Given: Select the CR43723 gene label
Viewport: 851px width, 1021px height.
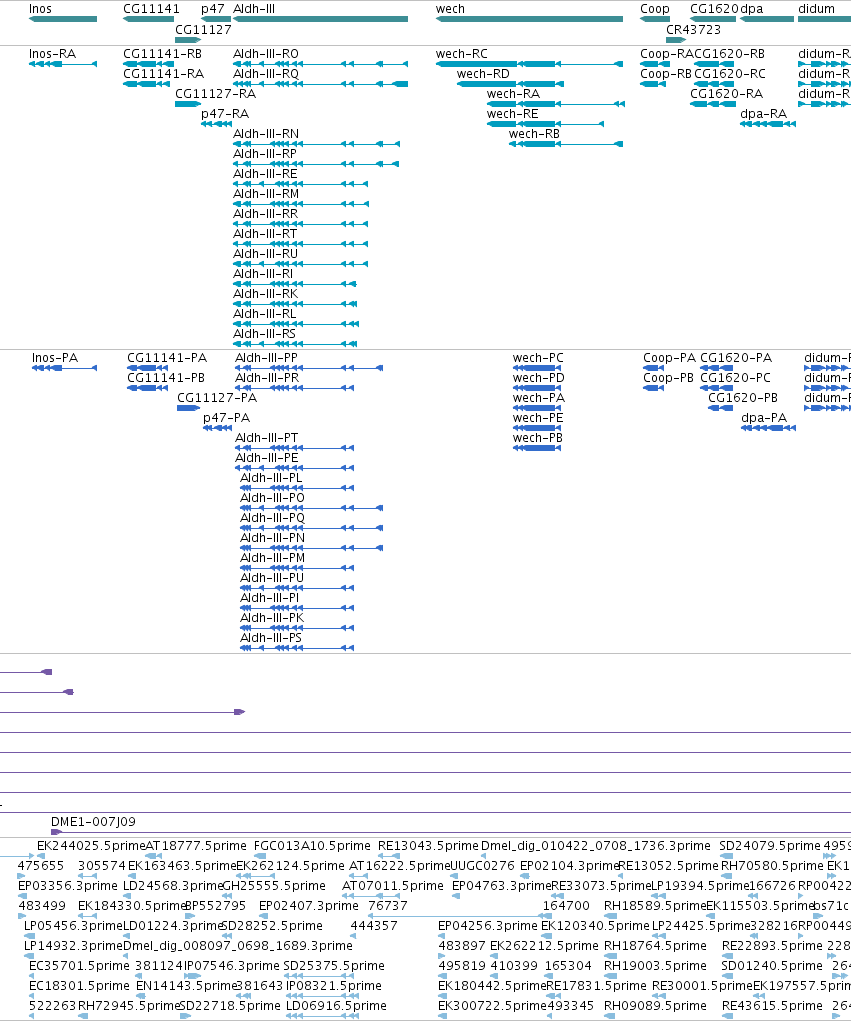Looking at the screenshot, I should (693, 29).
